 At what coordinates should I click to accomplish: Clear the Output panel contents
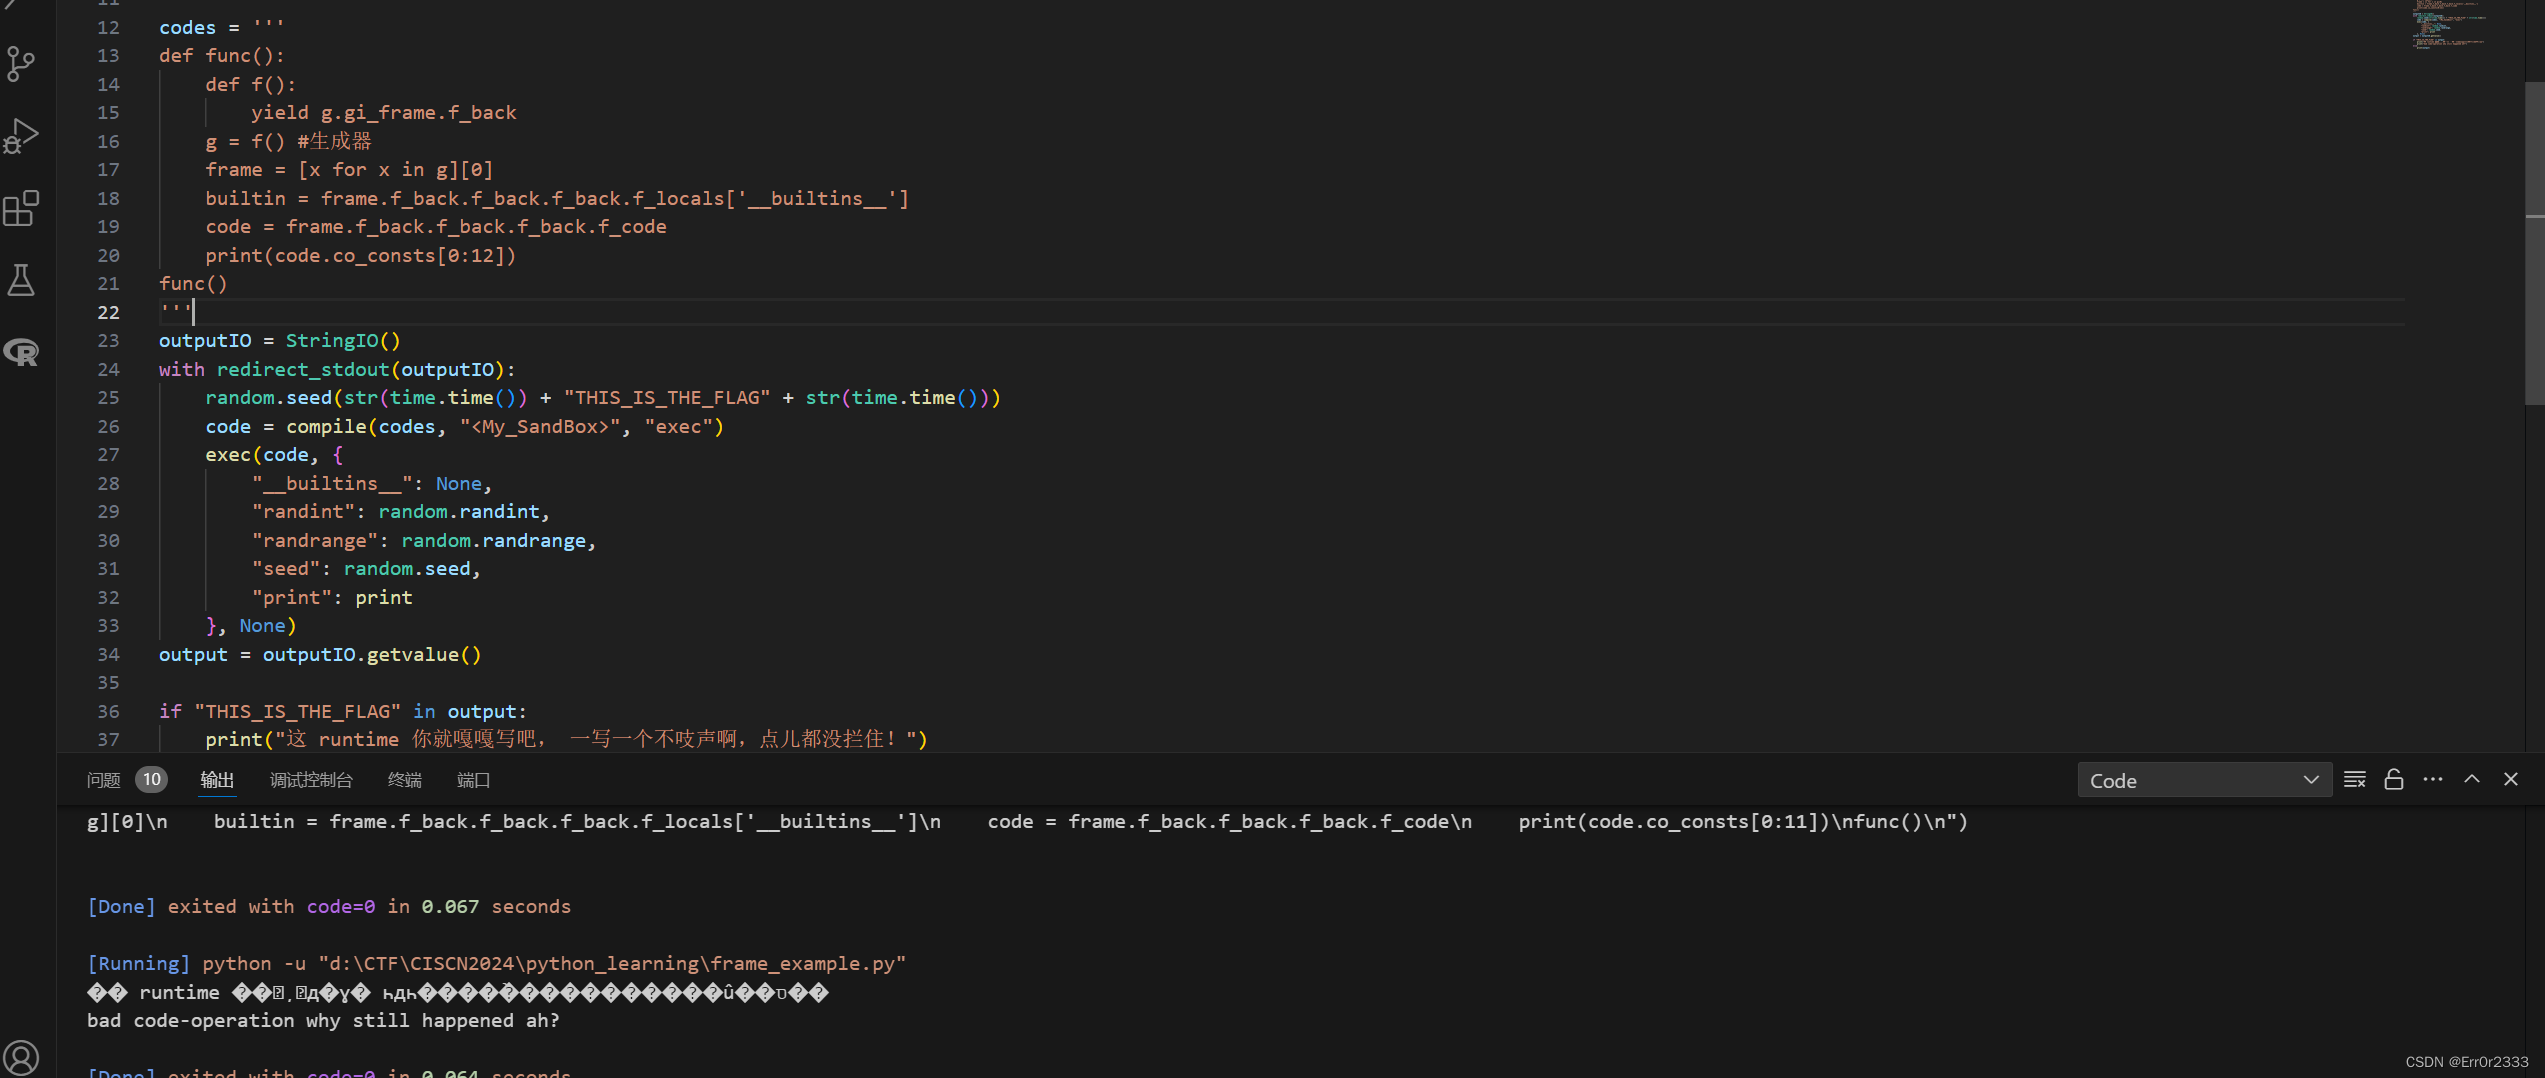[x=2355, y=779]
